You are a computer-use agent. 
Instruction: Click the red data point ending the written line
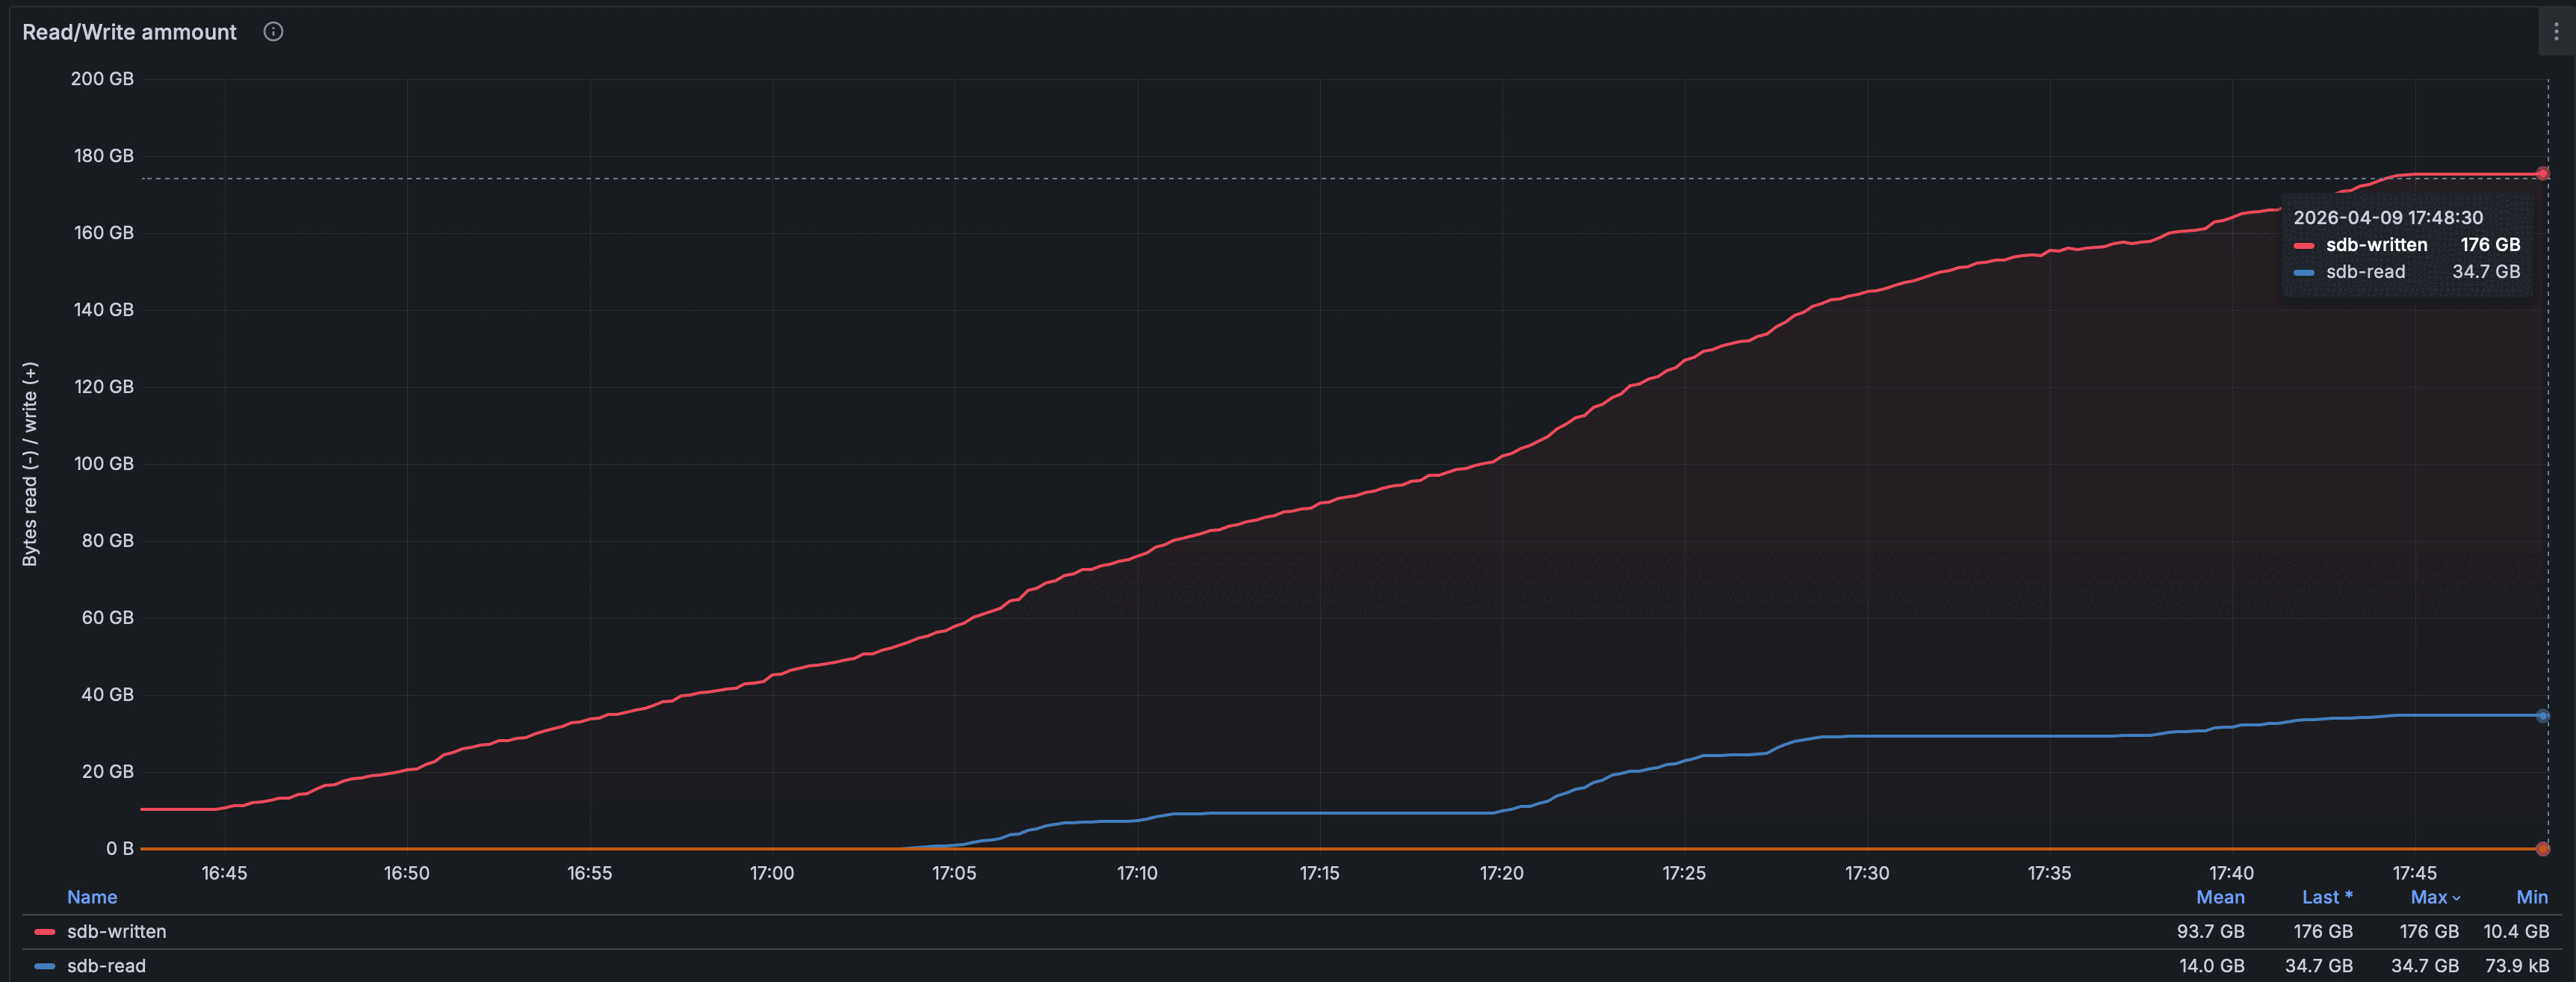pos(2542,174)
